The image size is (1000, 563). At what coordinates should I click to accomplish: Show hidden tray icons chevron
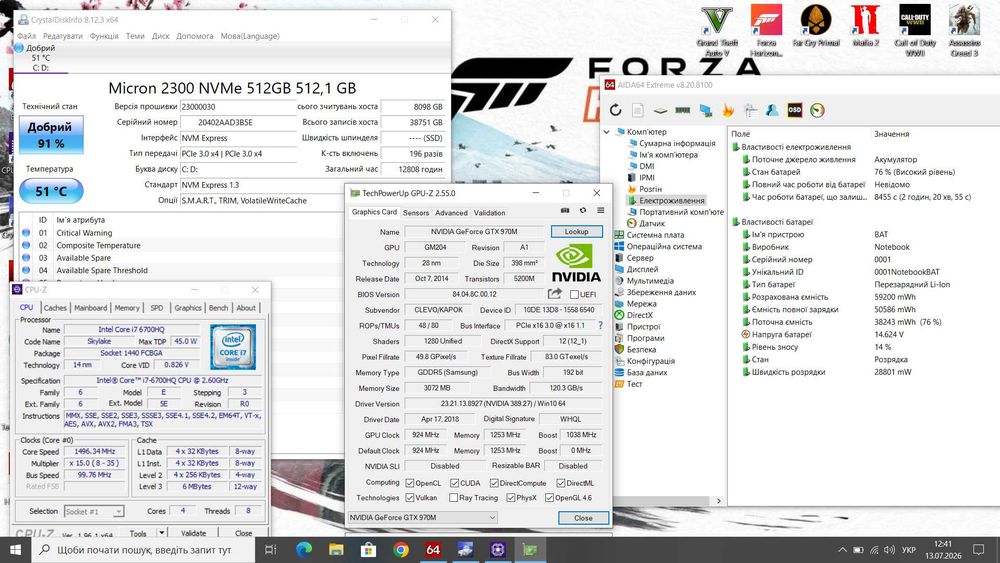[842, 550]
